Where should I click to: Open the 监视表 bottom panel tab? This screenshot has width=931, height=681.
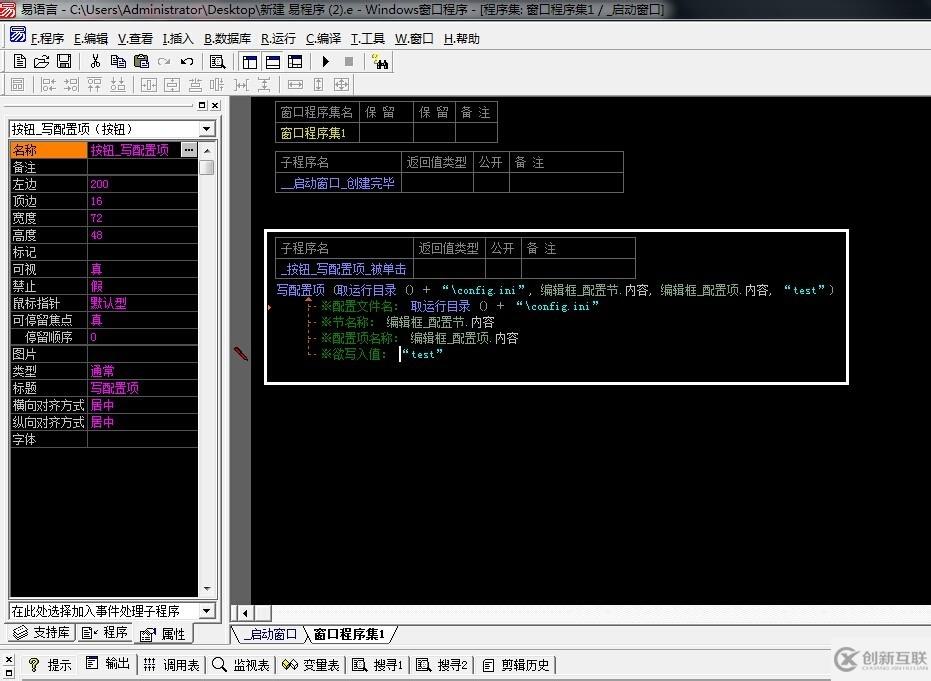(x=241, y=665)
